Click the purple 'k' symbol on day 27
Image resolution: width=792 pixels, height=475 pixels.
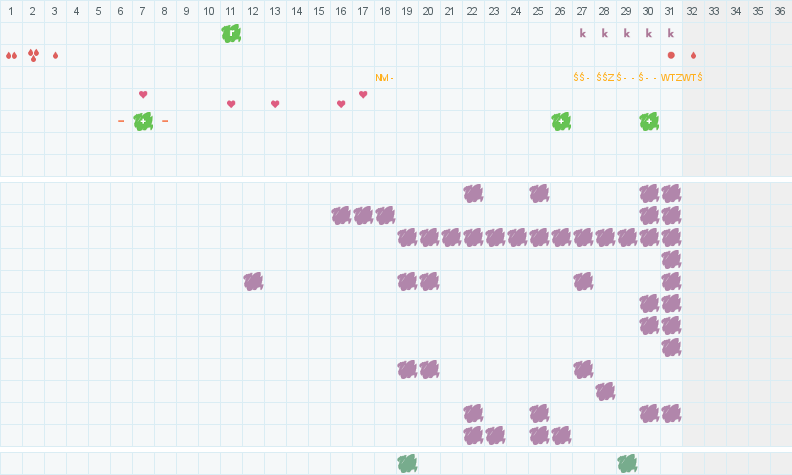click(583, 33)
